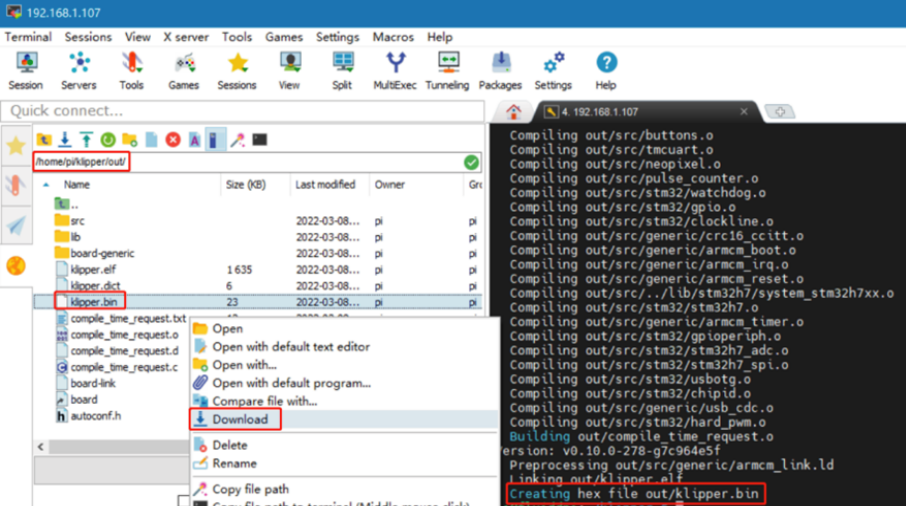Sort file list by Name column

coord(77,185)
